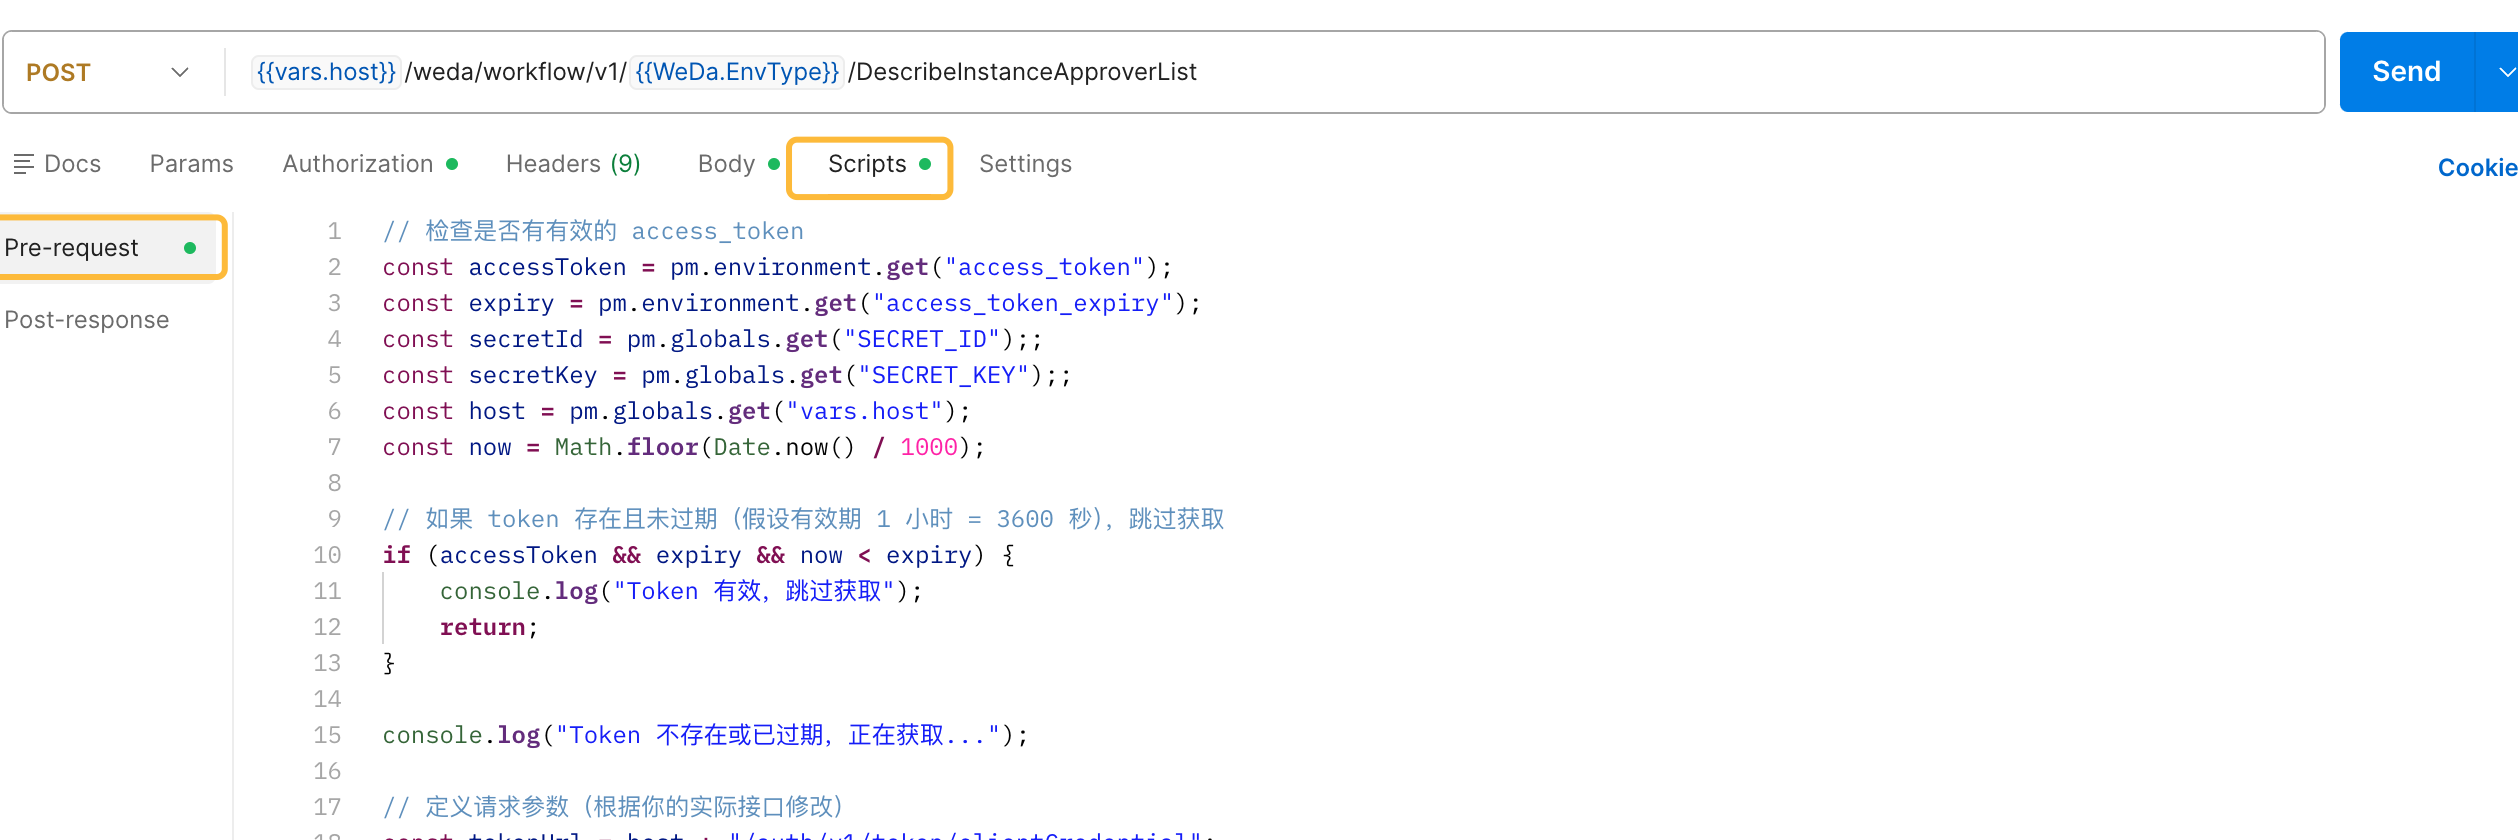Switch to the Params tab
This screenshot has height=840, width=2518.
(191, 164)
